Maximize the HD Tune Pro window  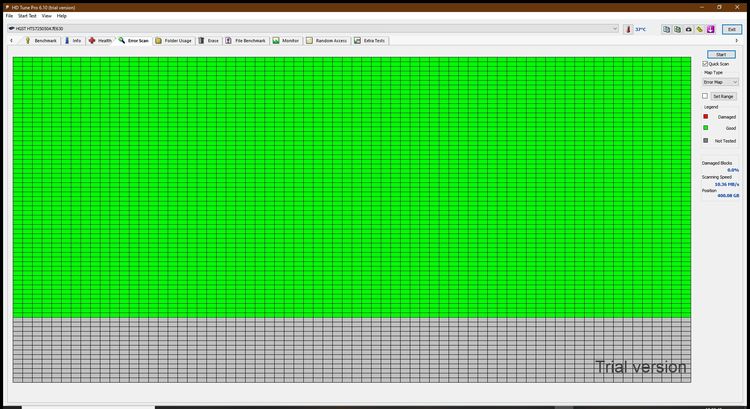[x=719, y=7]
